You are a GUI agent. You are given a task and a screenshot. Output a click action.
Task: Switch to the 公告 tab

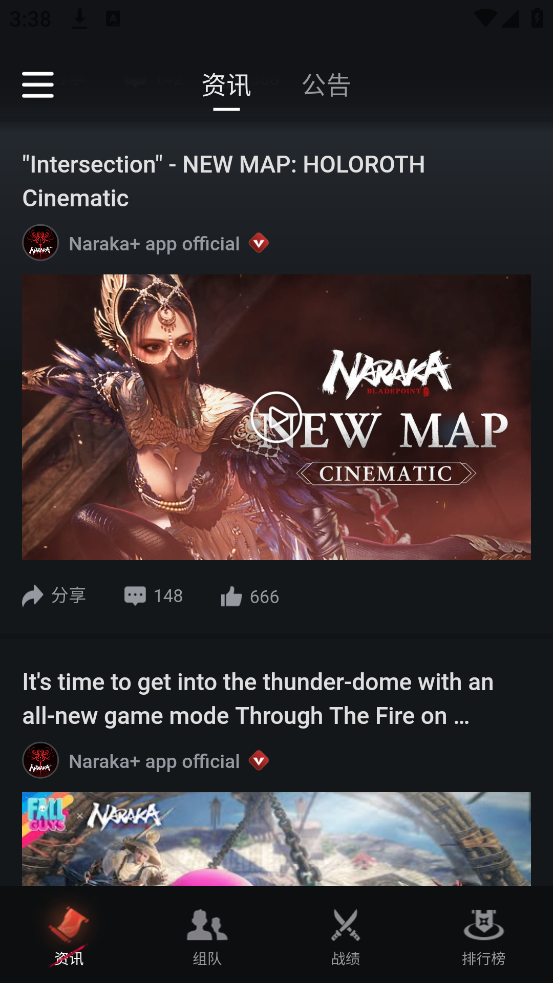pyautogui.click(x=326, y=85)
